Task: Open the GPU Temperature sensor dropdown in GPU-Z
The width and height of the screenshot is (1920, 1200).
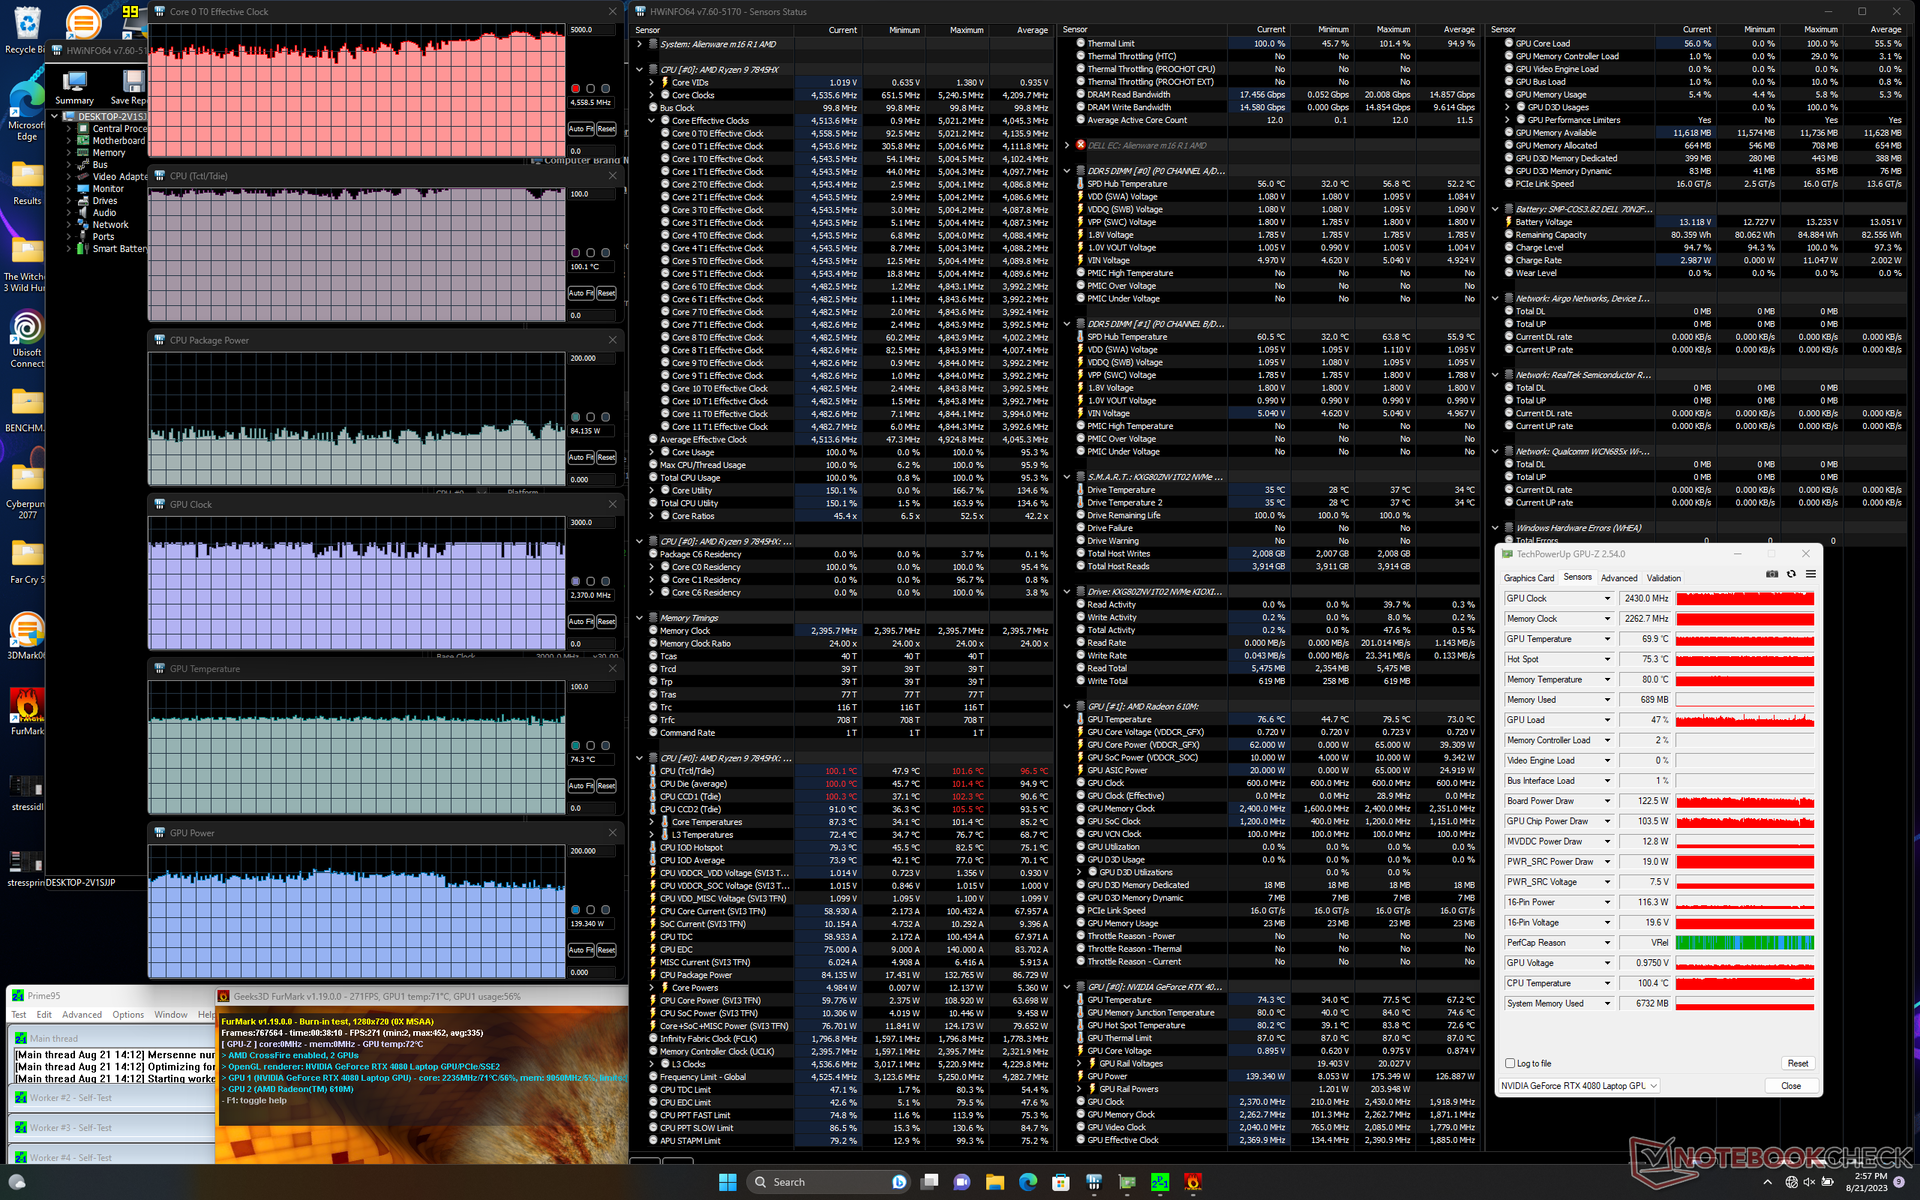Action: click(1608, 639)
